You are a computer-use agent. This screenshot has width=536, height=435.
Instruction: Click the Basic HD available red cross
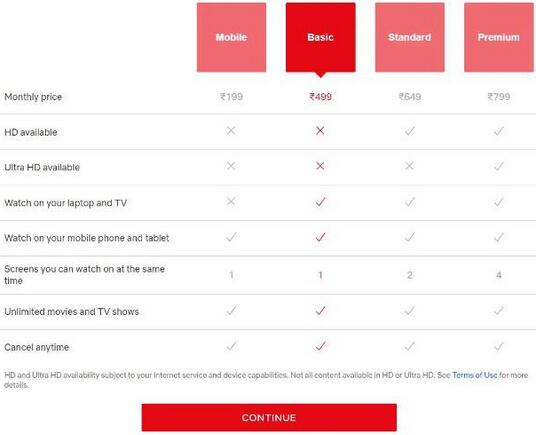pyautogui.click(x=320, y=131)
